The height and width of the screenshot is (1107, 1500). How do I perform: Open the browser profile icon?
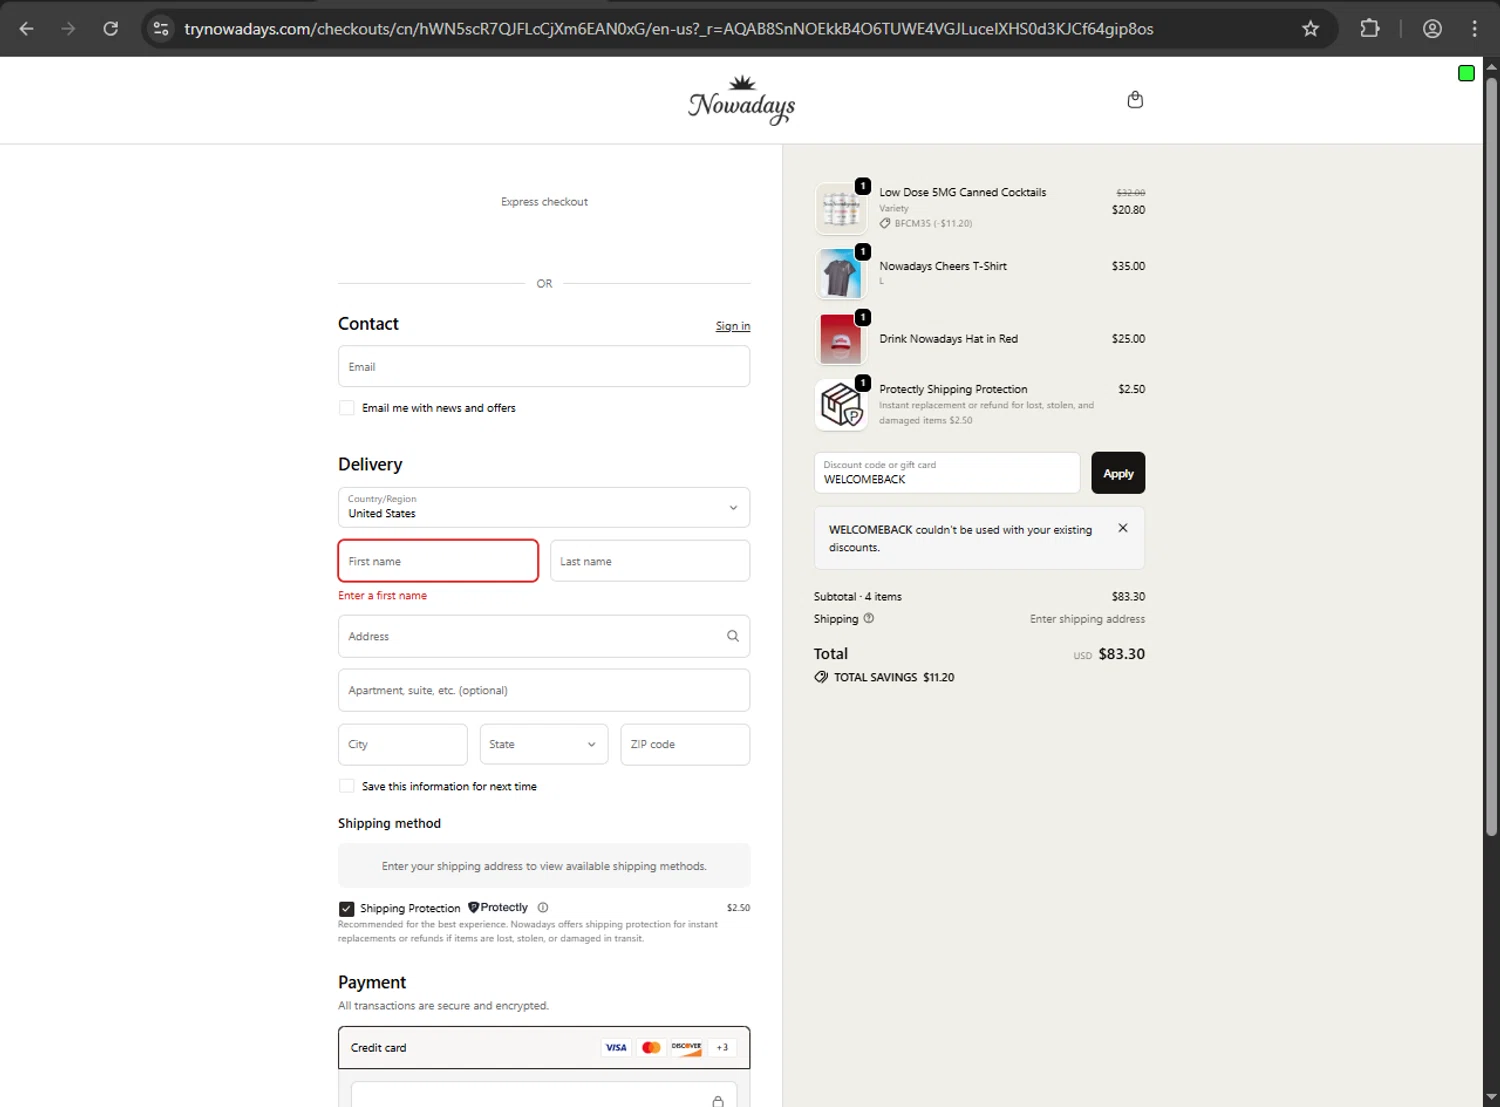coord(1432,29)
